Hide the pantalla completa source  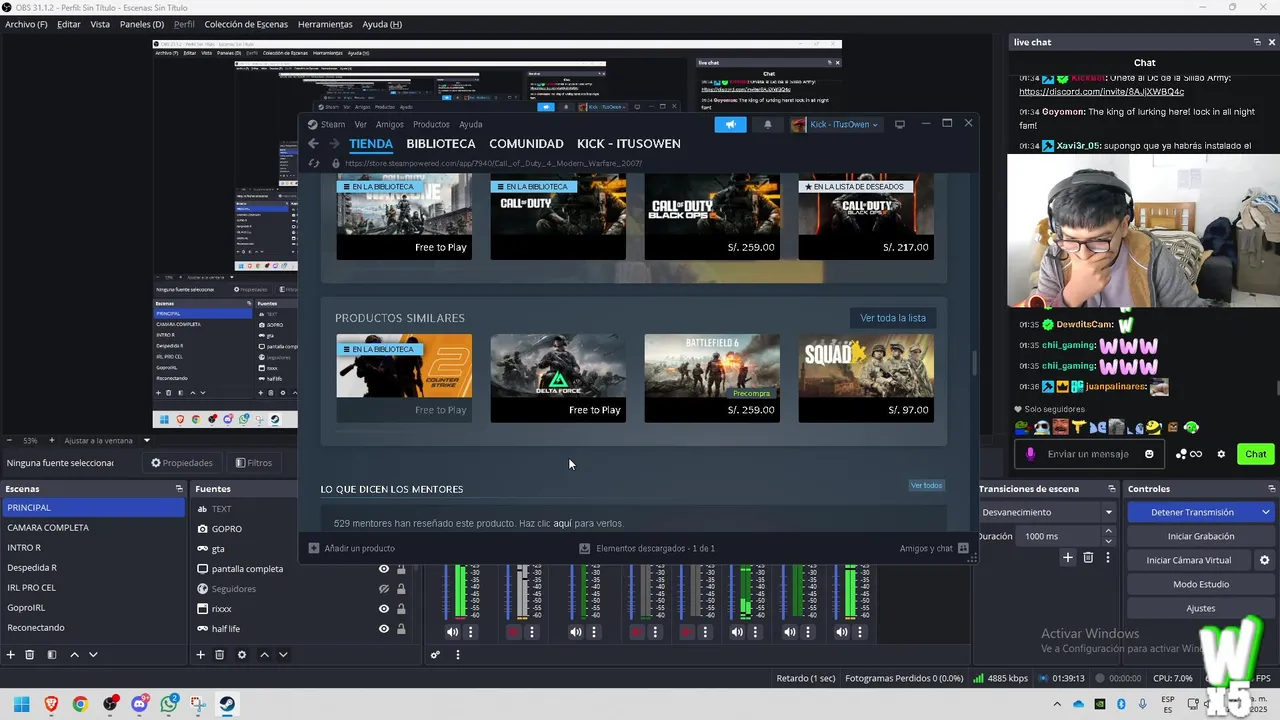coord(383,569)
